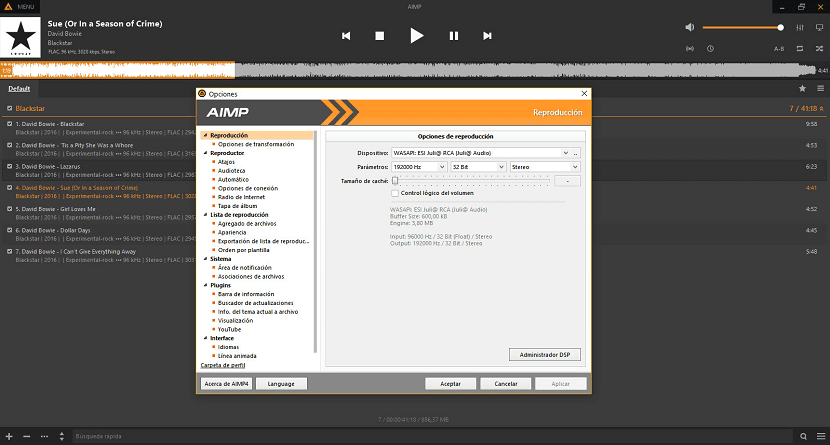Click the A-B repeat section button
The width and height of the screenshot is (830, 445).
pos(778,48)
